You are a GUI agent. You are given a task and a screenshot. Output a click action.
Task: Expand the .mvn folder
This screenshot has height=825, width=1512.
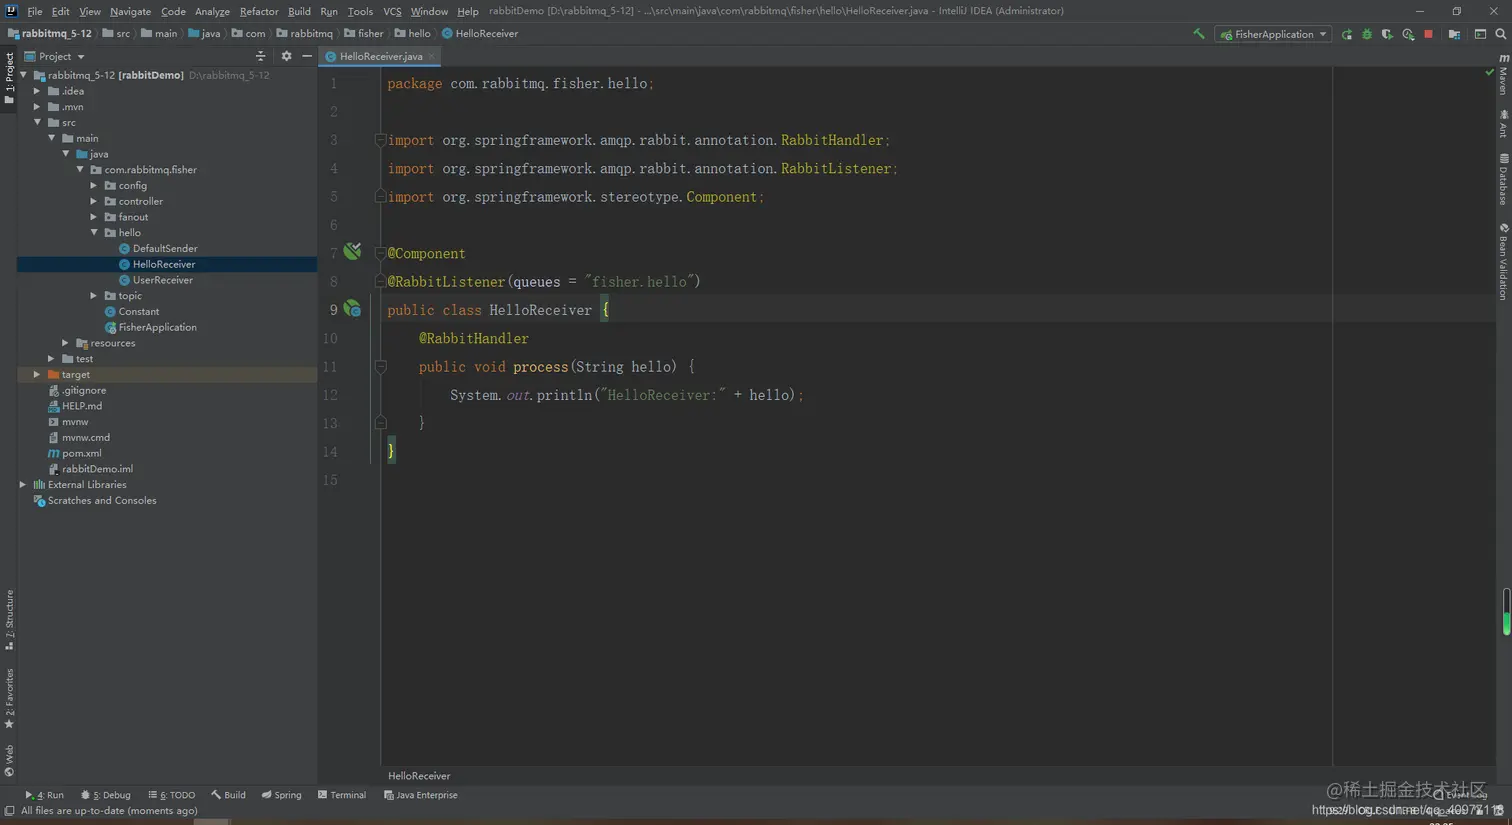click(x=37, y=107)
